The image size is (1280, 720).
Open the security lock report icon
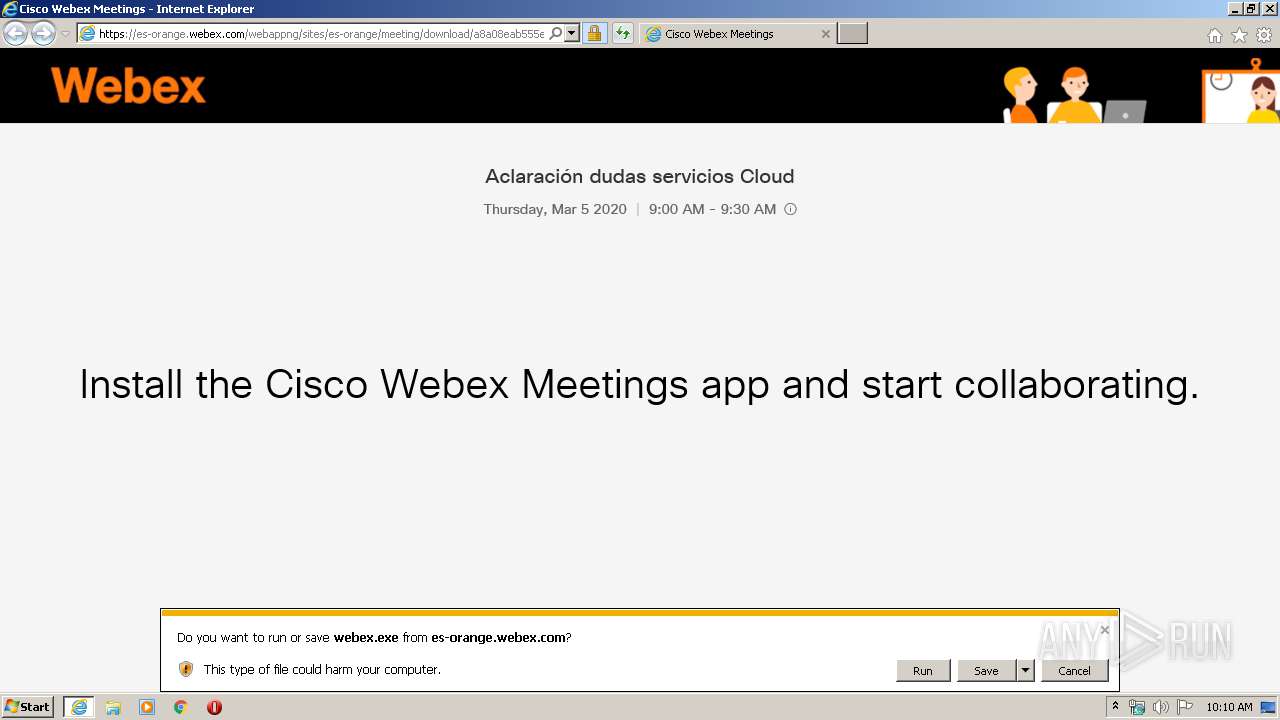click(595, 34)
